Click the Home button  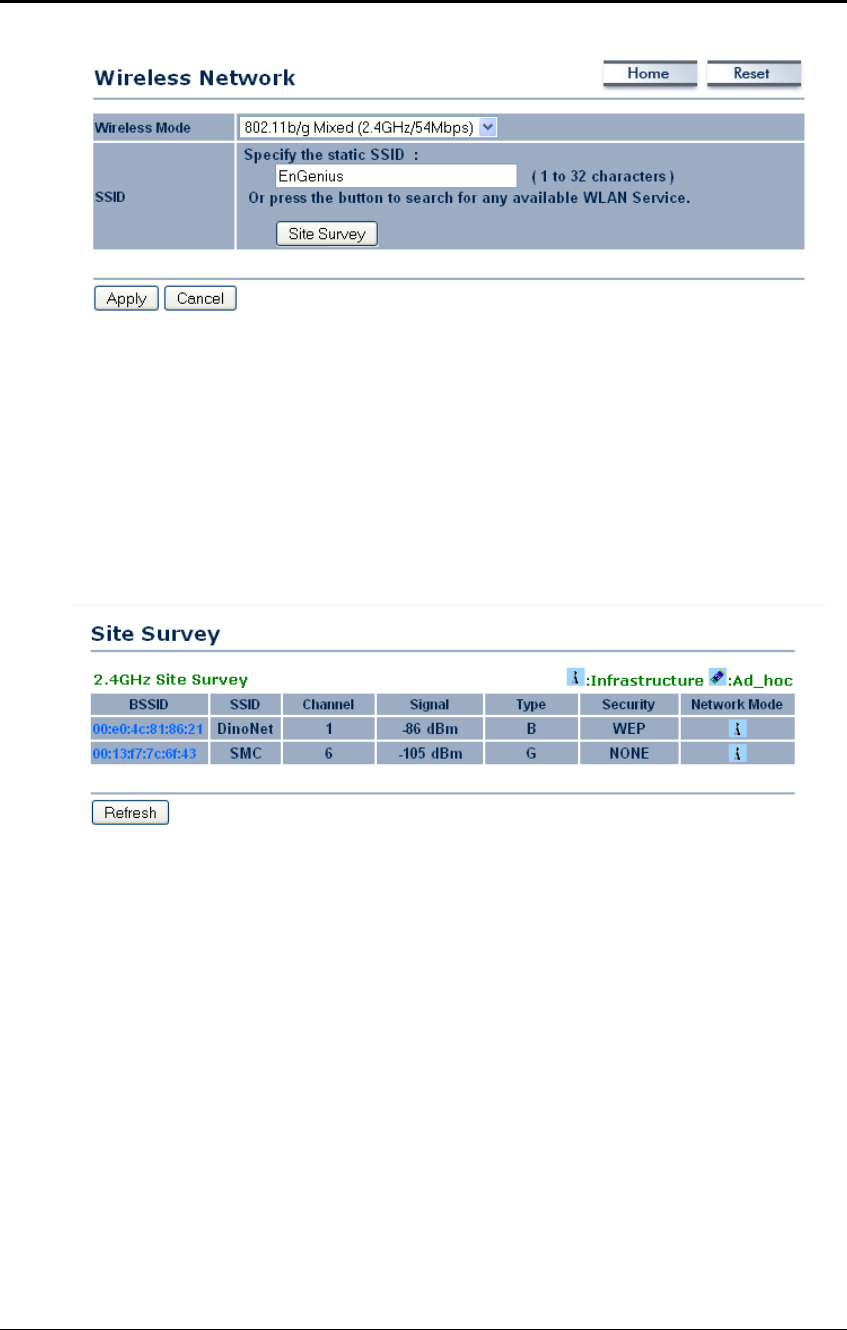point(650,74)
